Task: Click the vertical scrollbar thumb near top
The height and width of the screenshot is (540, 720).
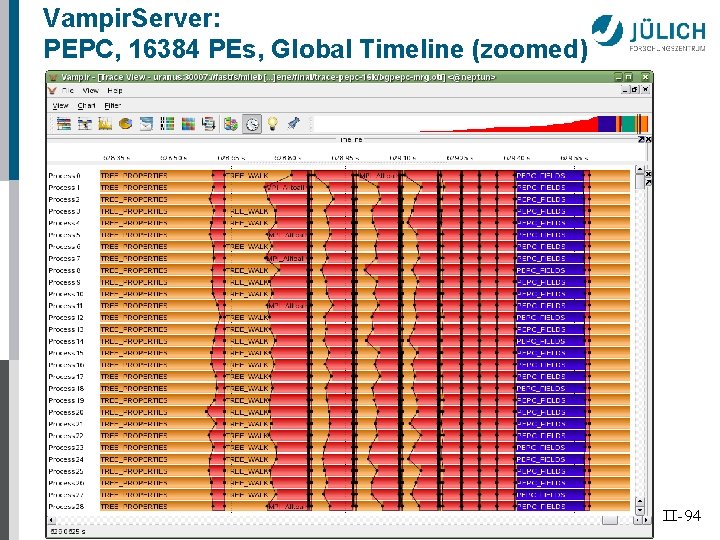Action: pos(640,181)
